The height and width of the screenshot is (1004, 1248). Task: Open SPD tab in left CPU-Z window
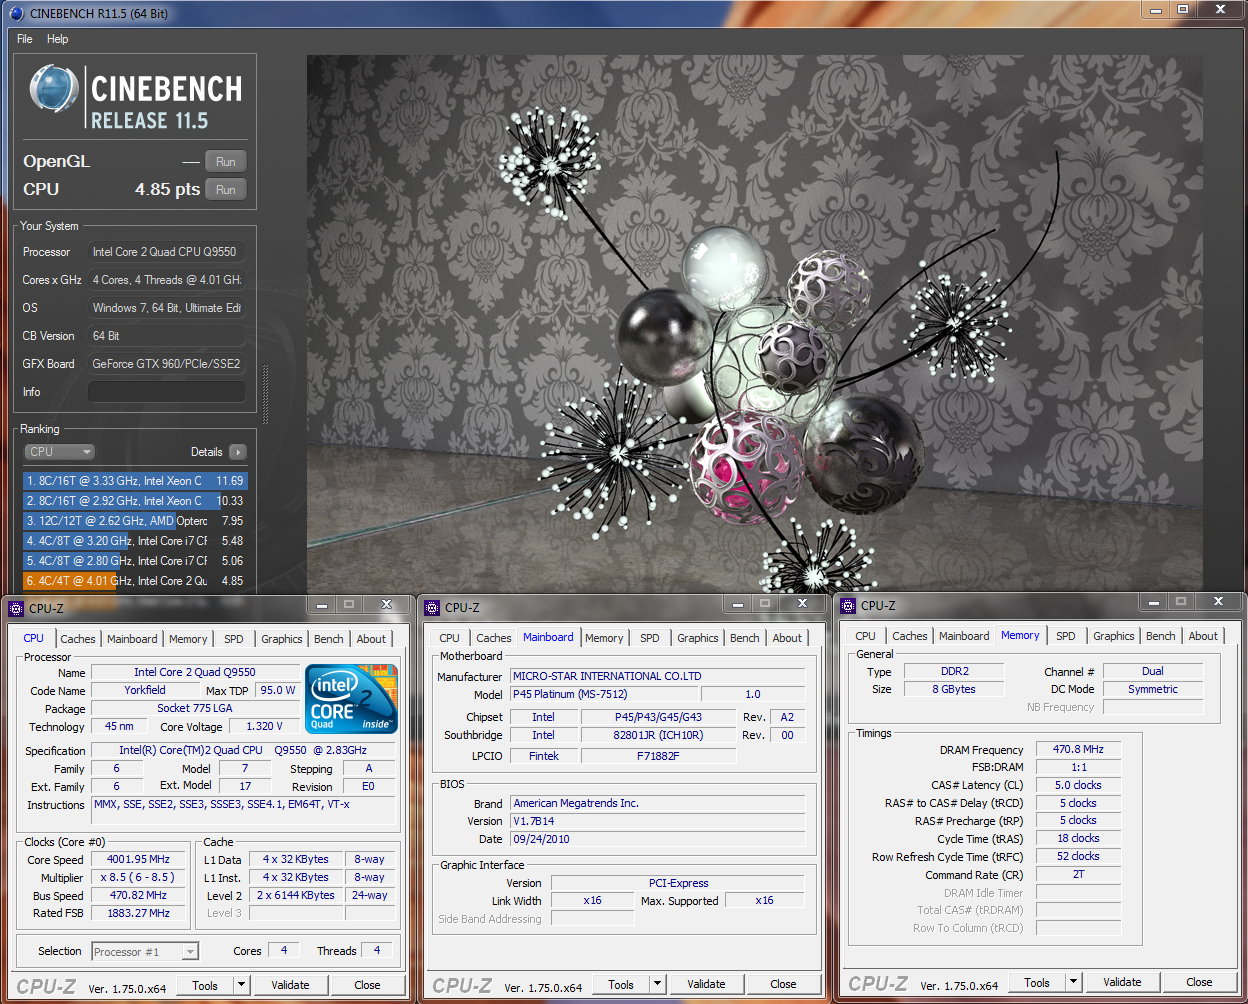coord(234,639)
